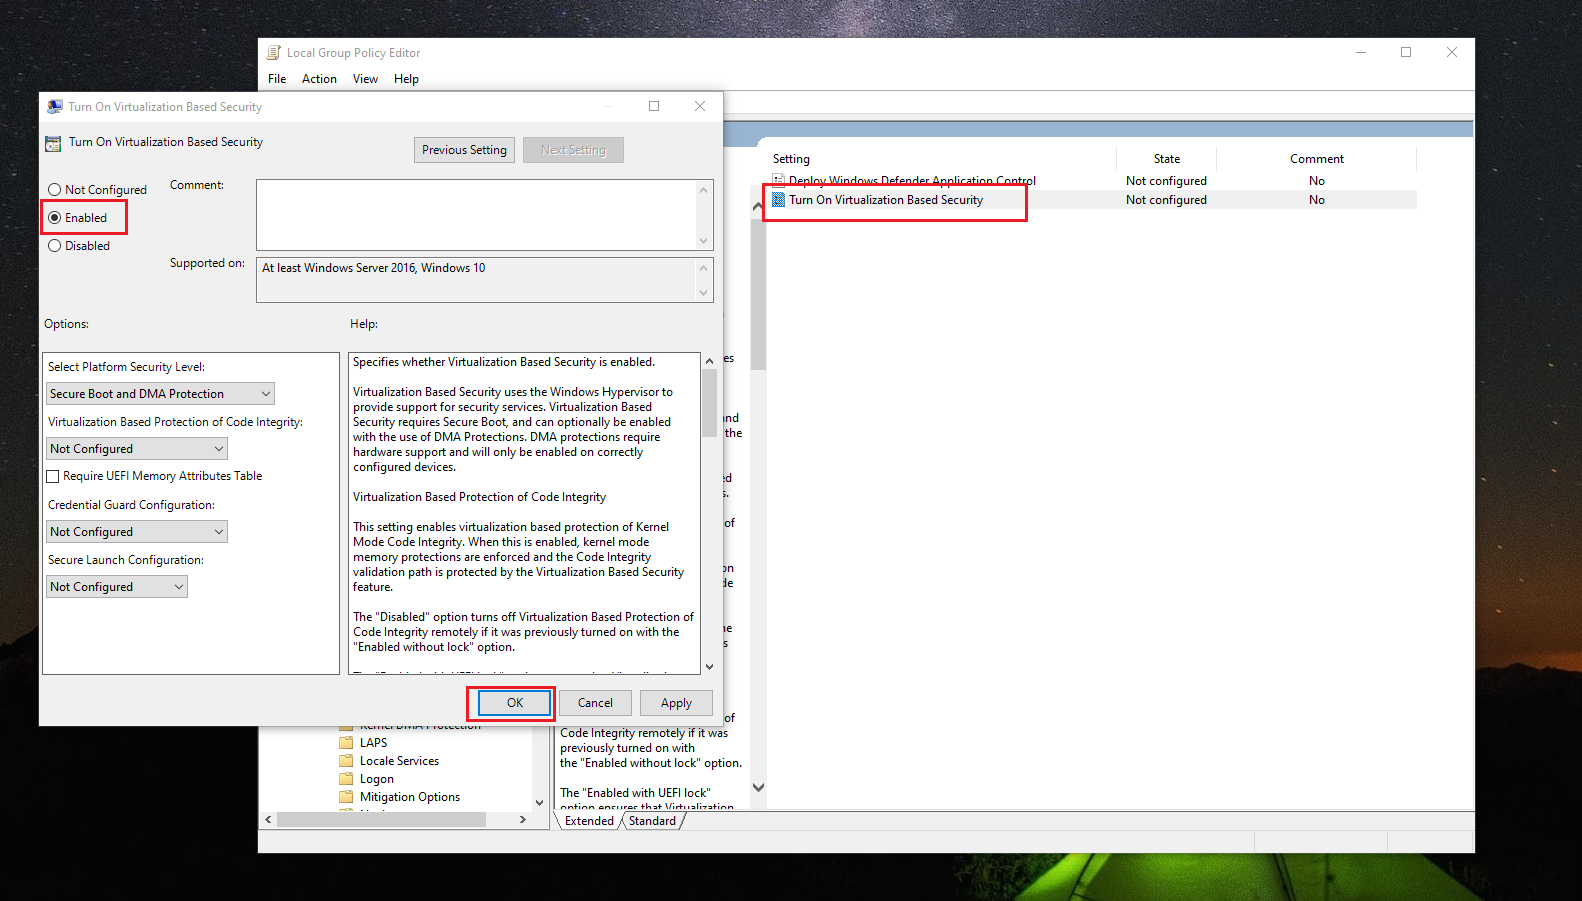Image resolution: width=1582 pixels, height=901 pixels.
Task: Click the tree pane vertical scroll down arrow
Action: (540, 803)
